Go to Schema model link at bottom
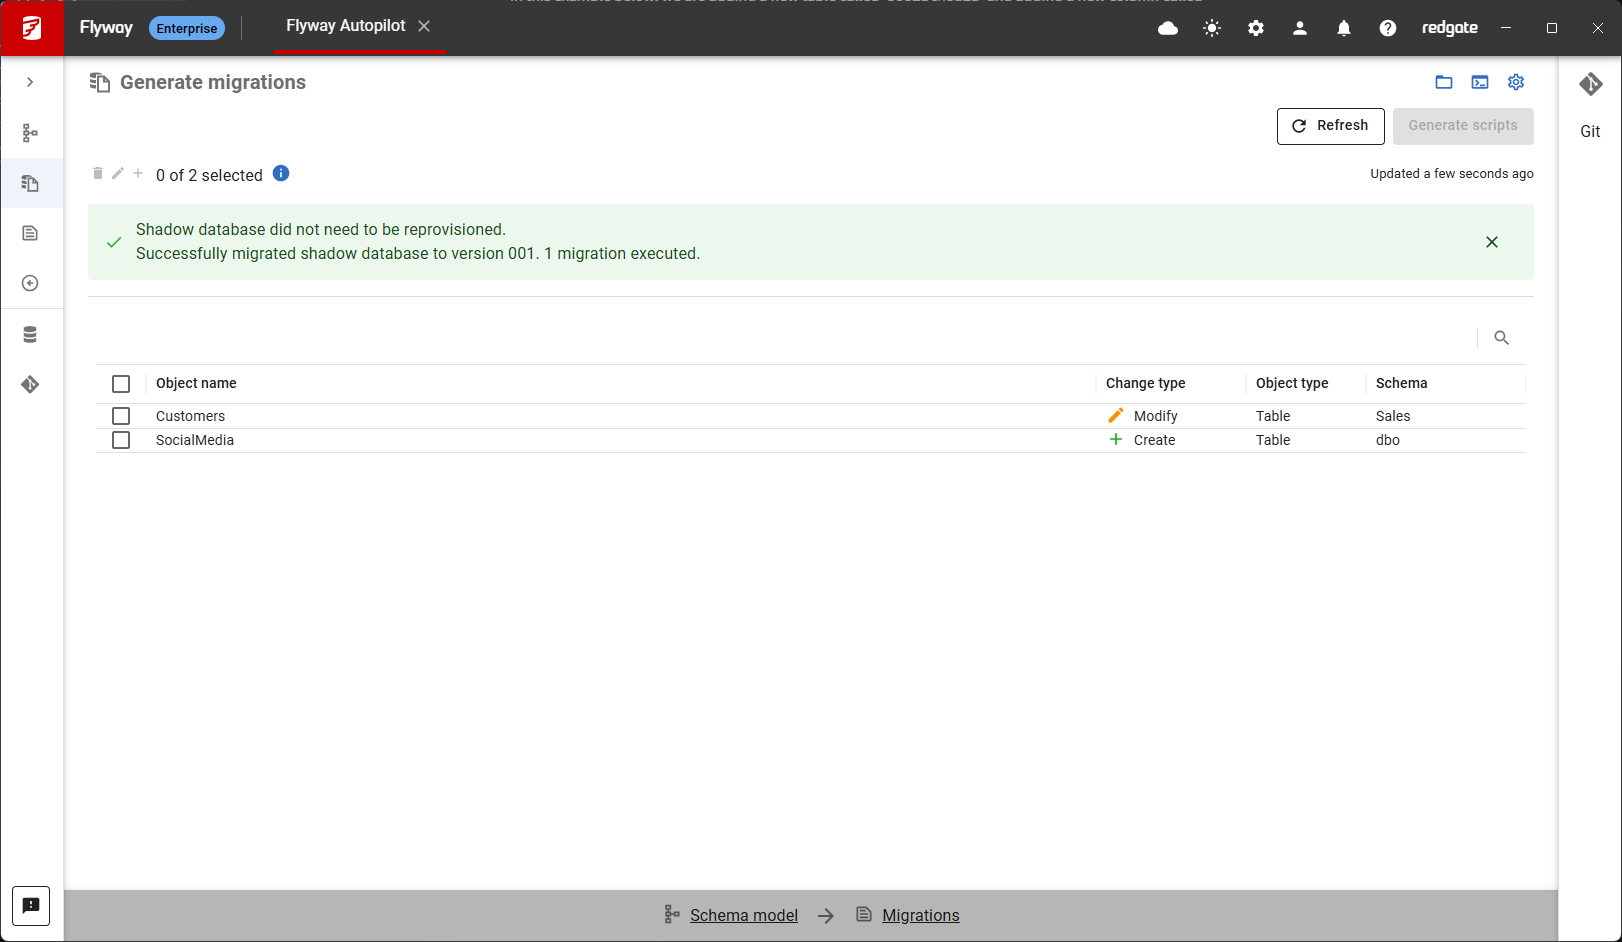The height and width of the screenshot is (942, 1622). [744, 915]
